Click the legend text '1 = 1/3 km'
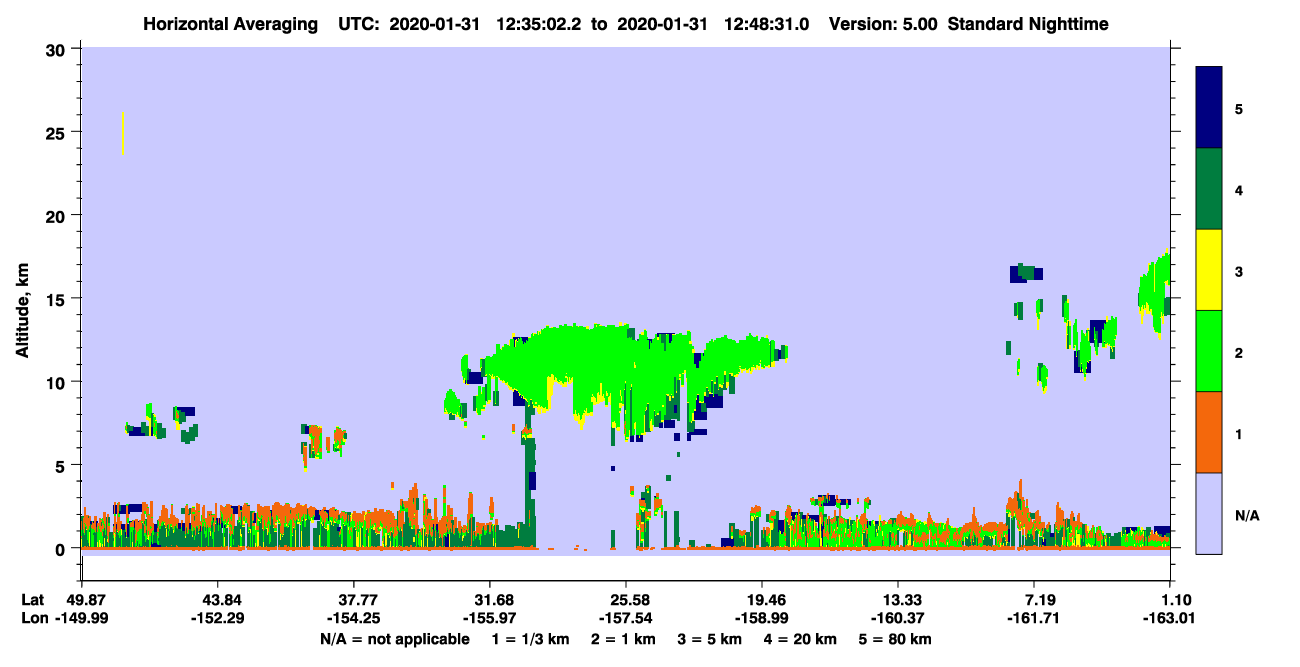 (x=531, y=639)
